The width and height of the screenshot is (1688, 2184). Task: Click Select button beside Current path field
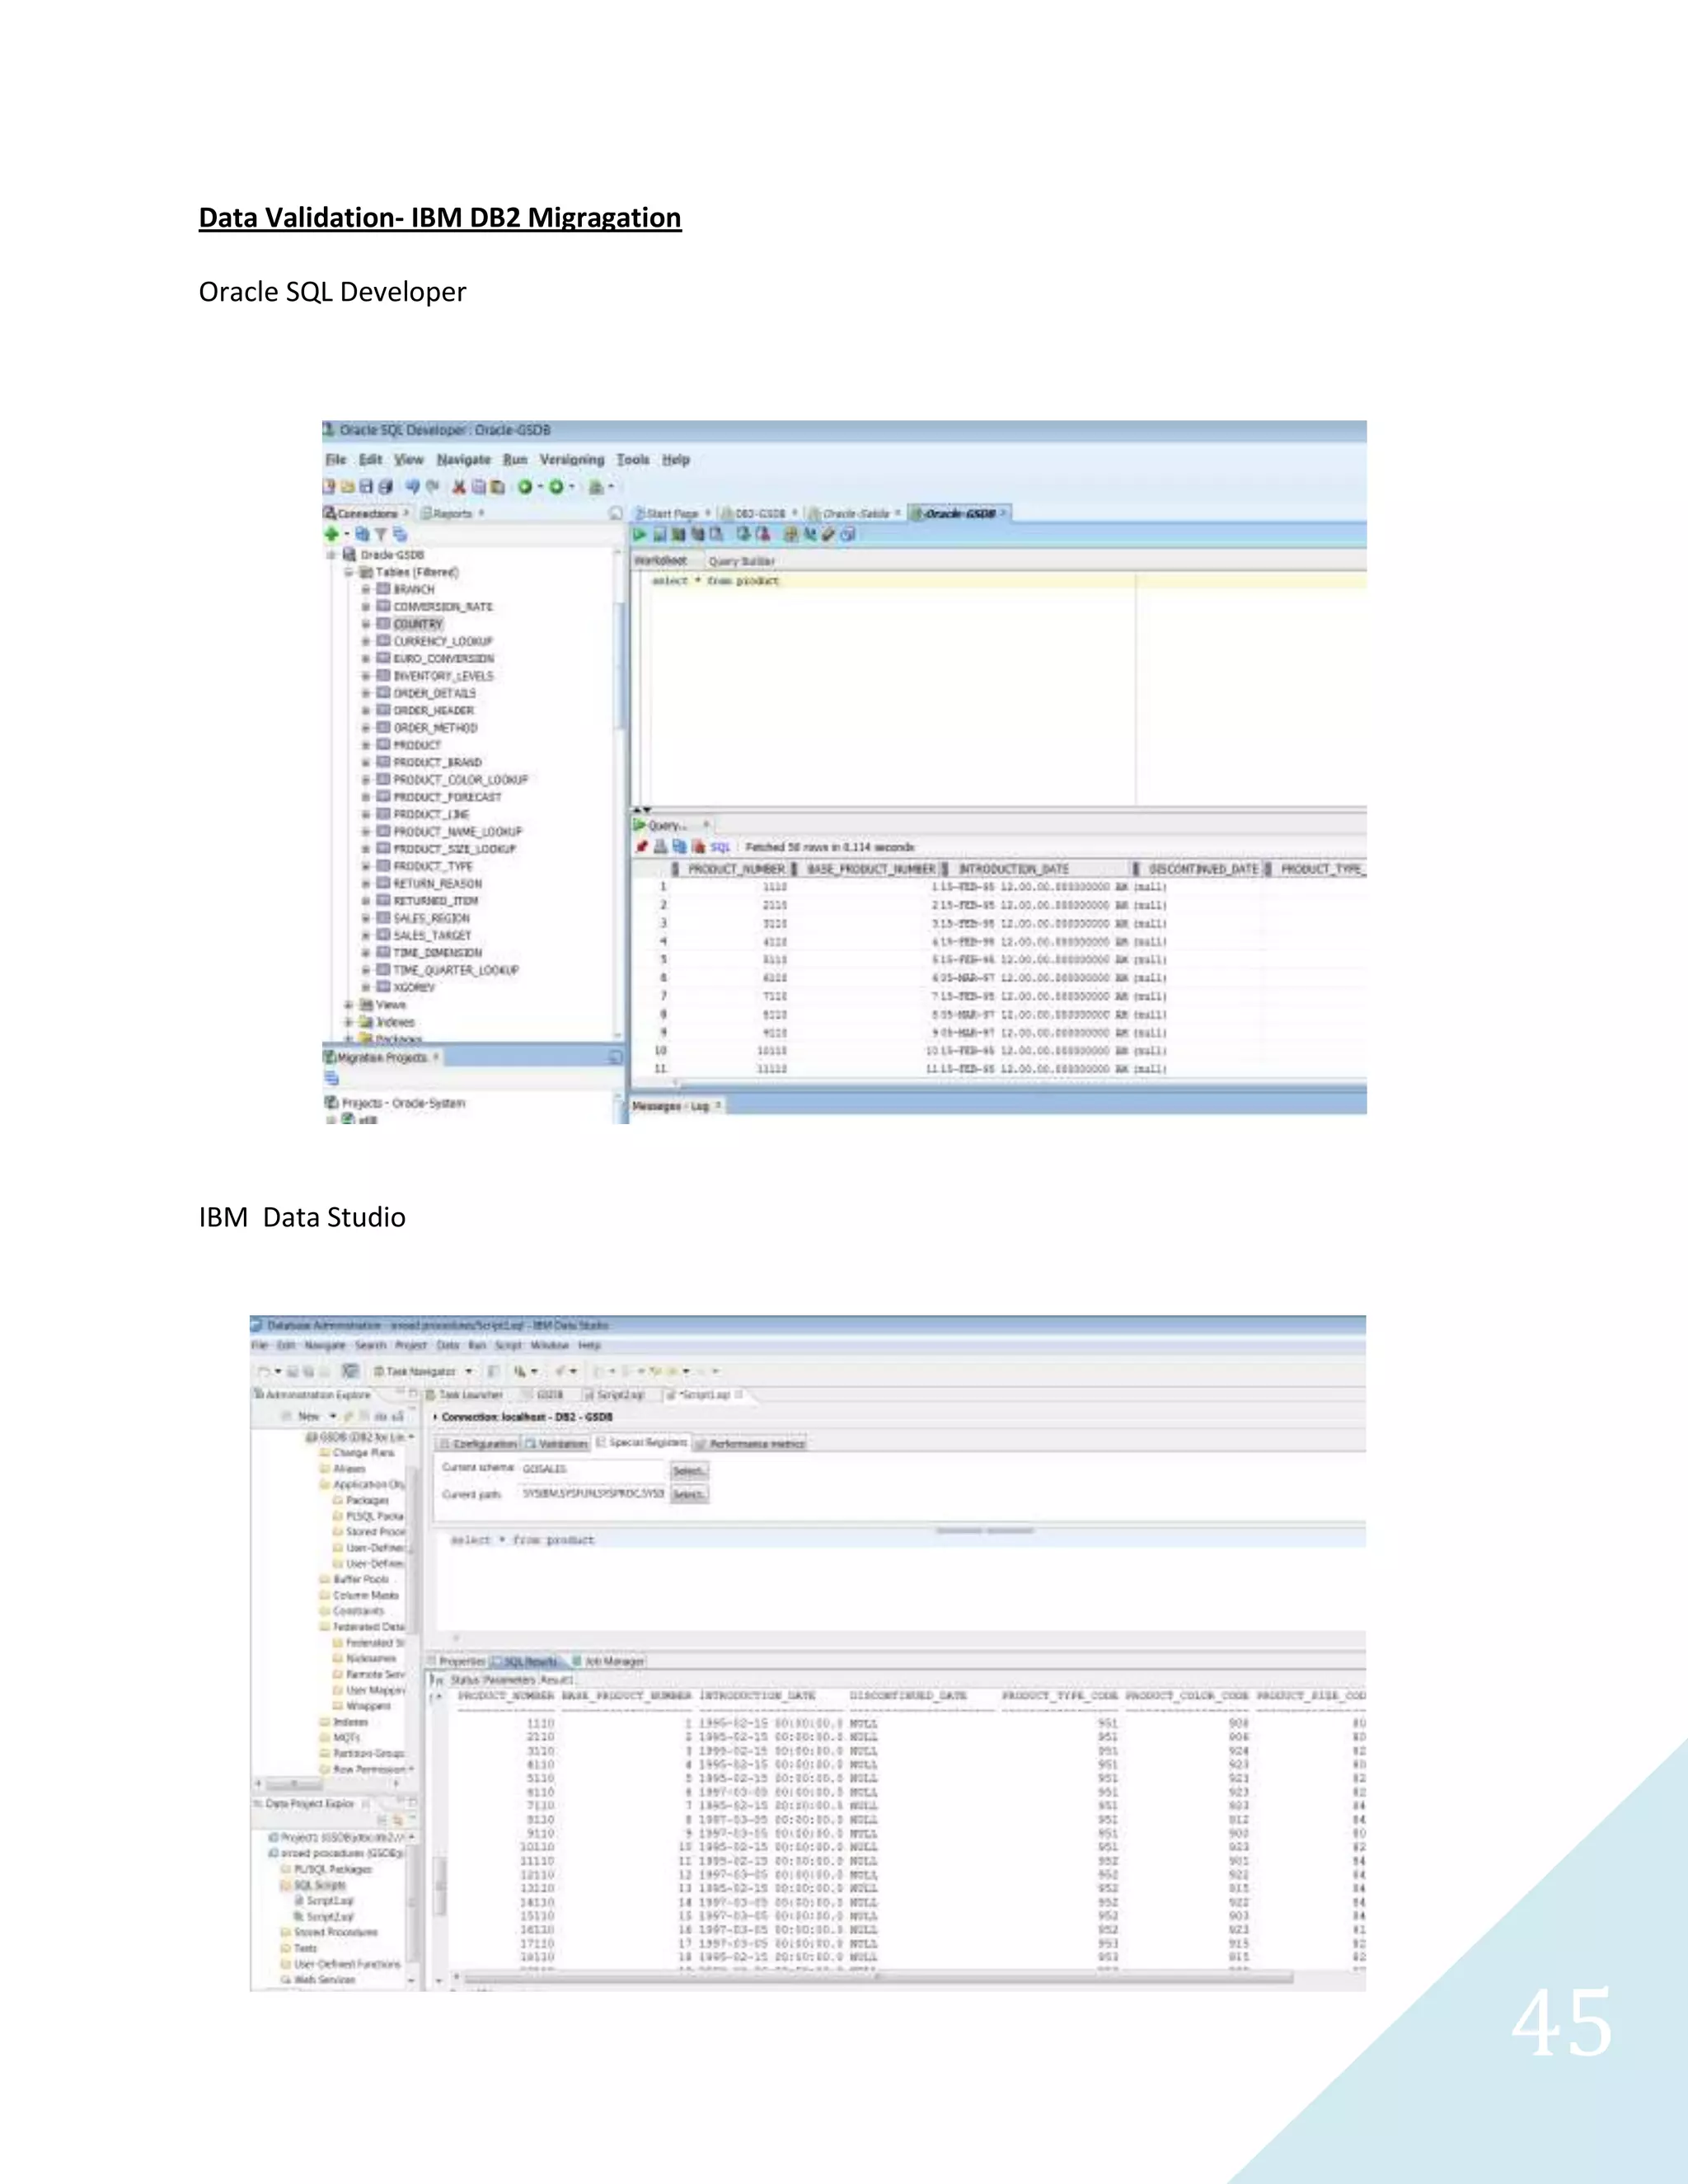pos(689,1494)
